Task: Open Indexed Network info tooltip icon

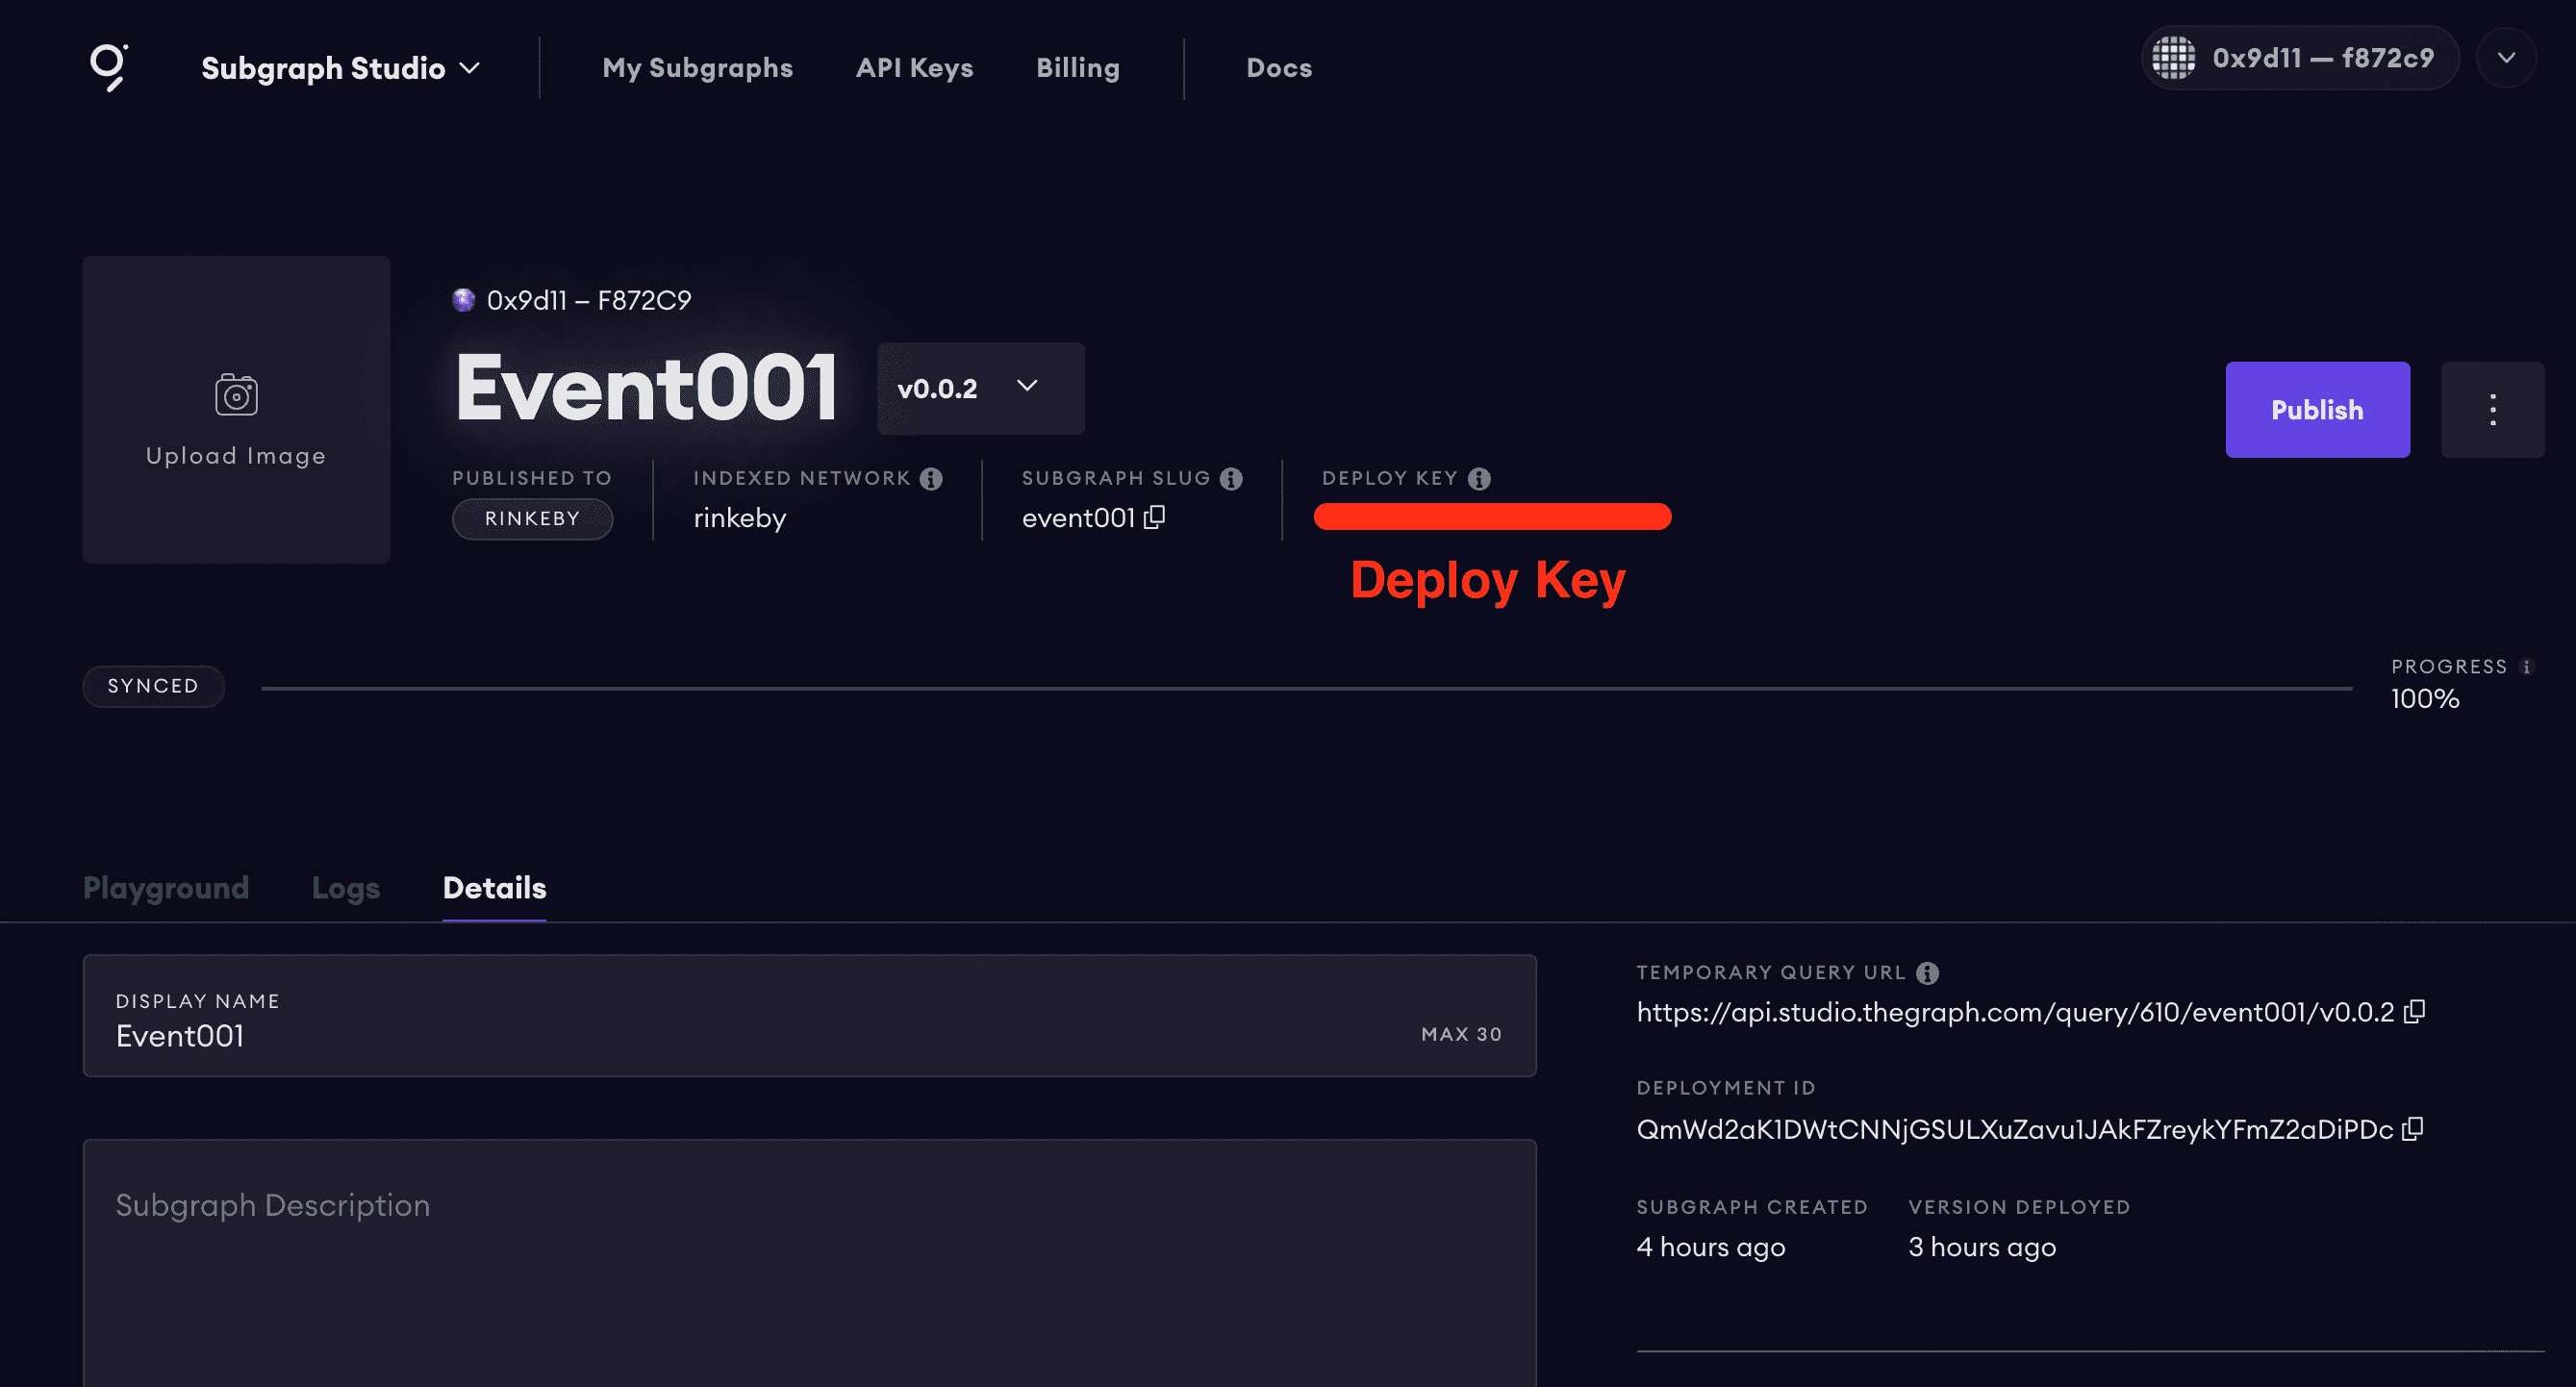Action: (931, 479)
